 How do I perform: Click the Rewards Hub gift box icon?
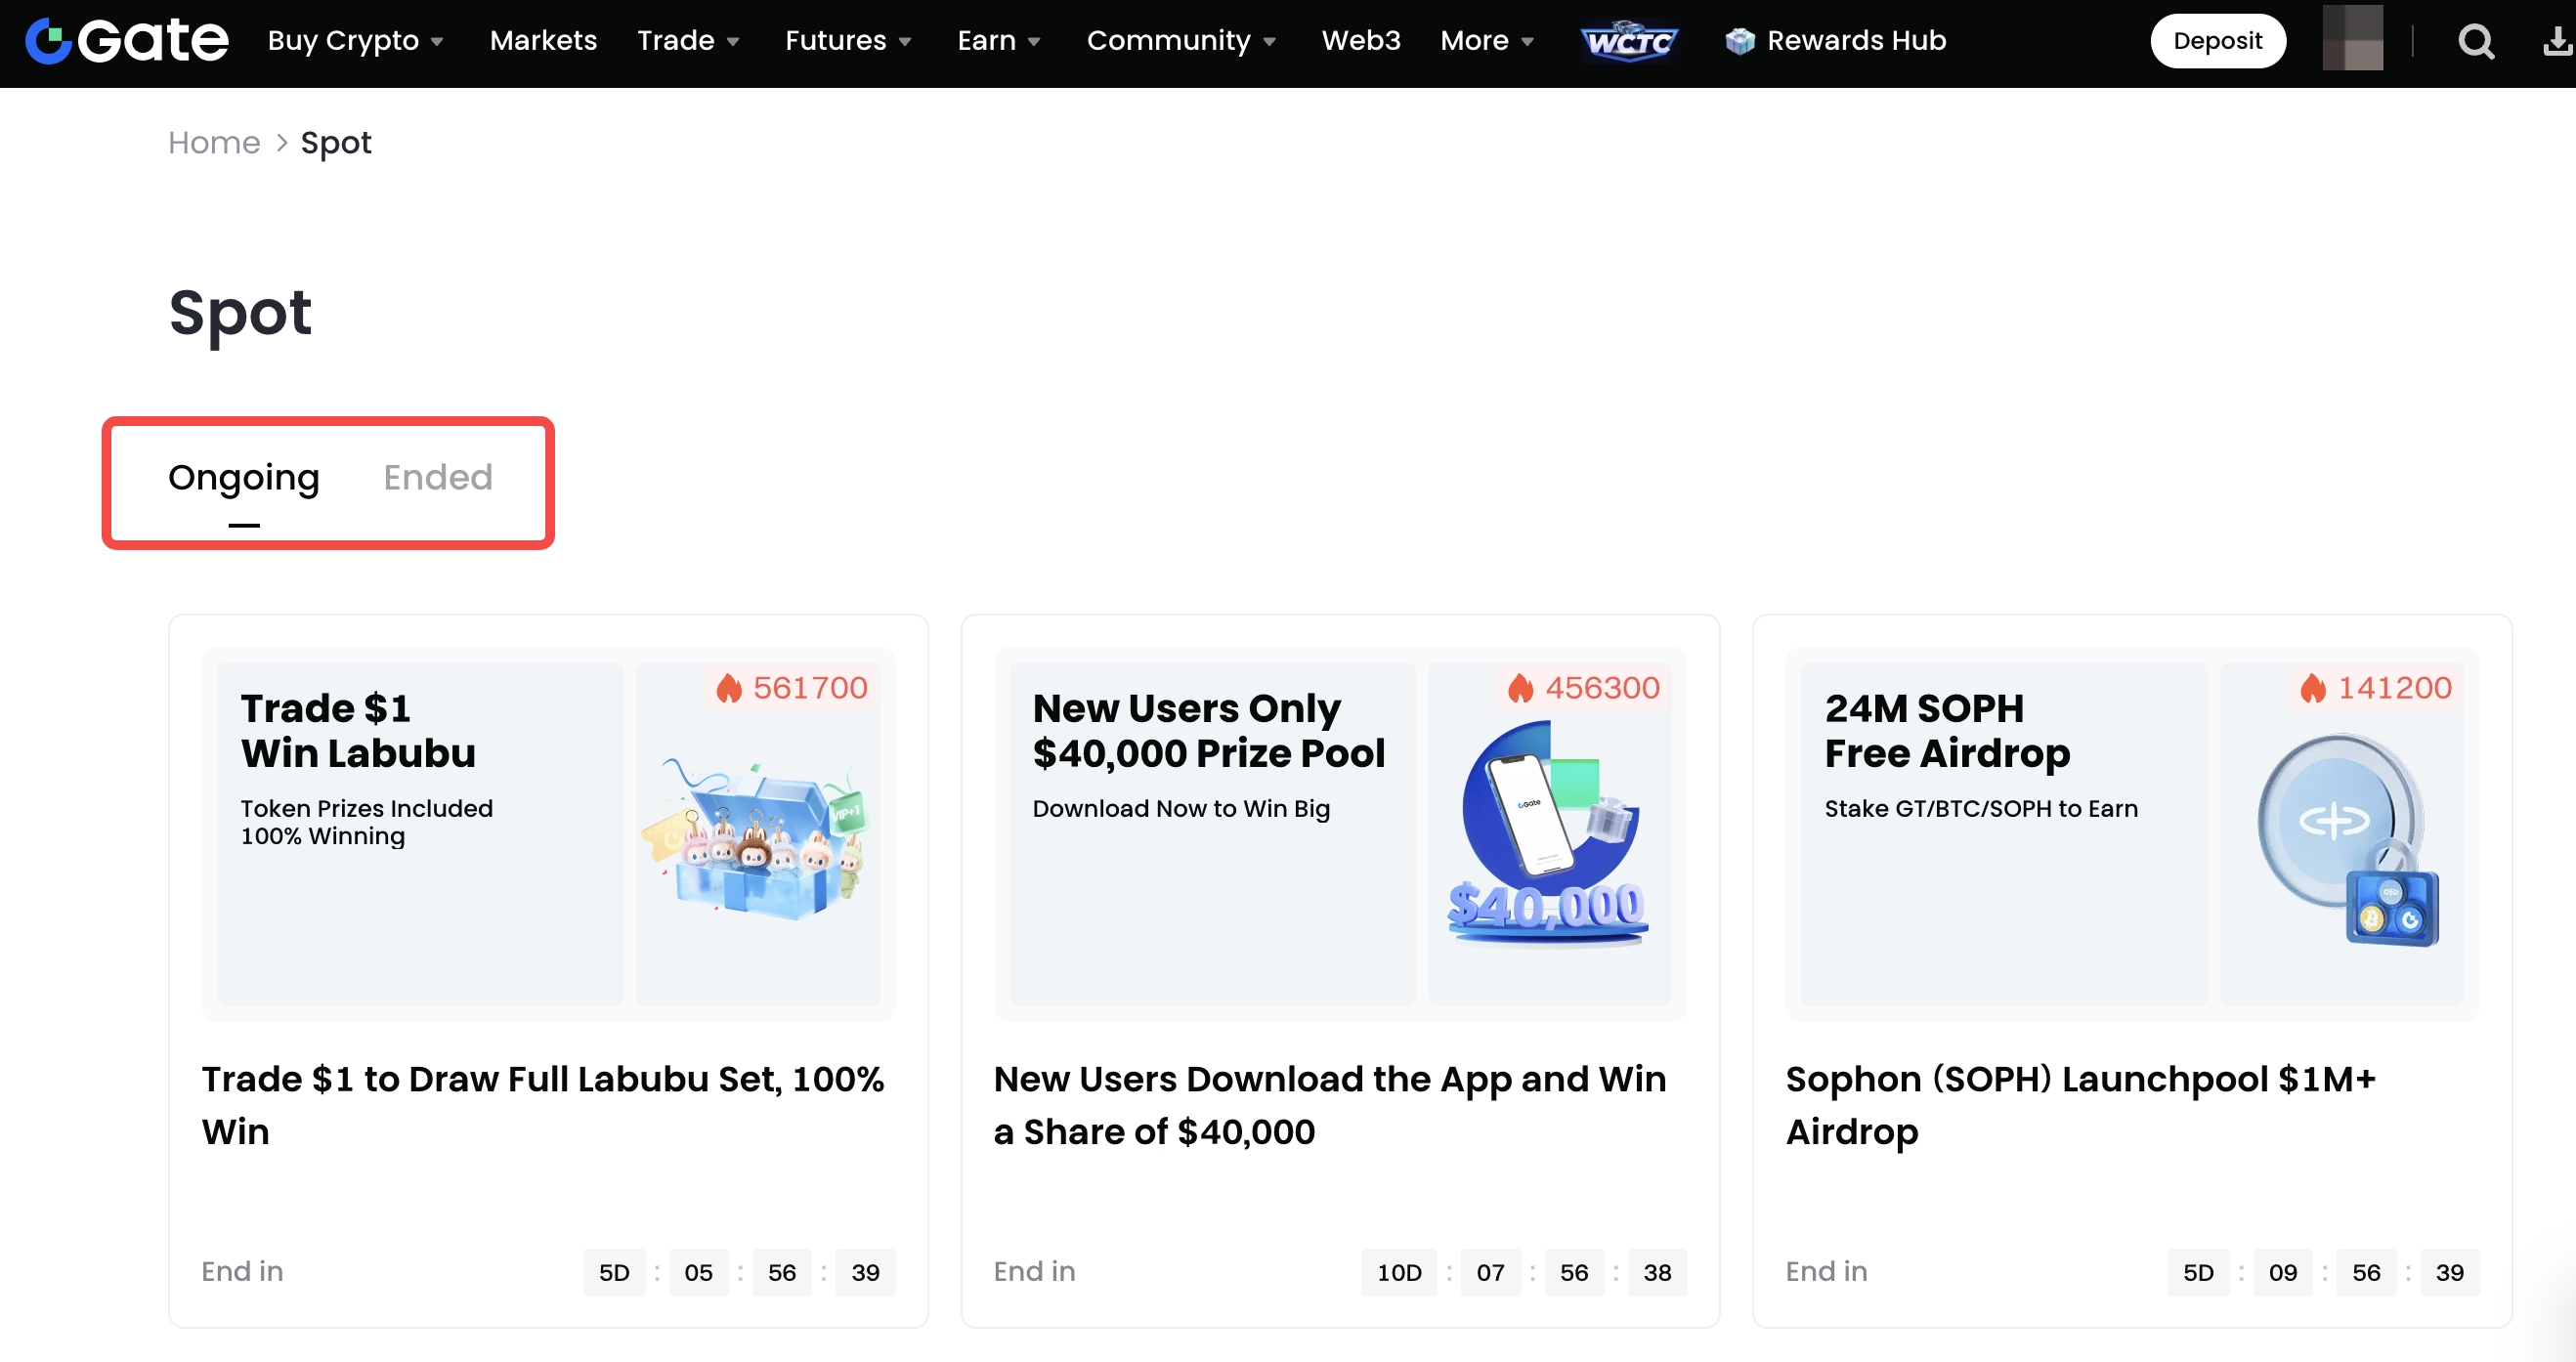1740,41
